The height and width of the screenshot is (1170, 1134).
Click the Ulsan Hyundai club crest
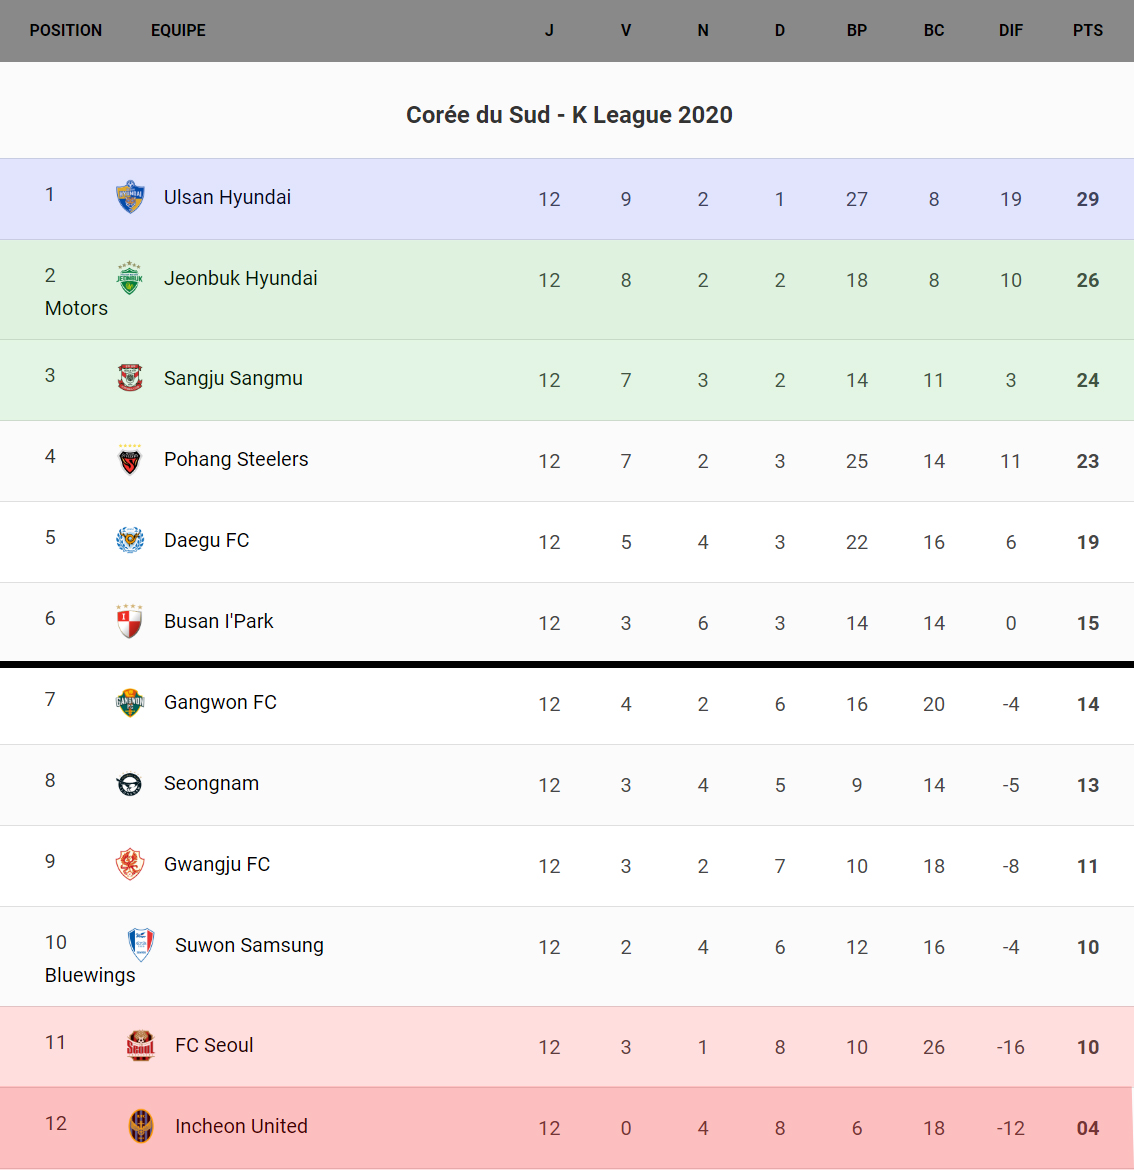130,197
